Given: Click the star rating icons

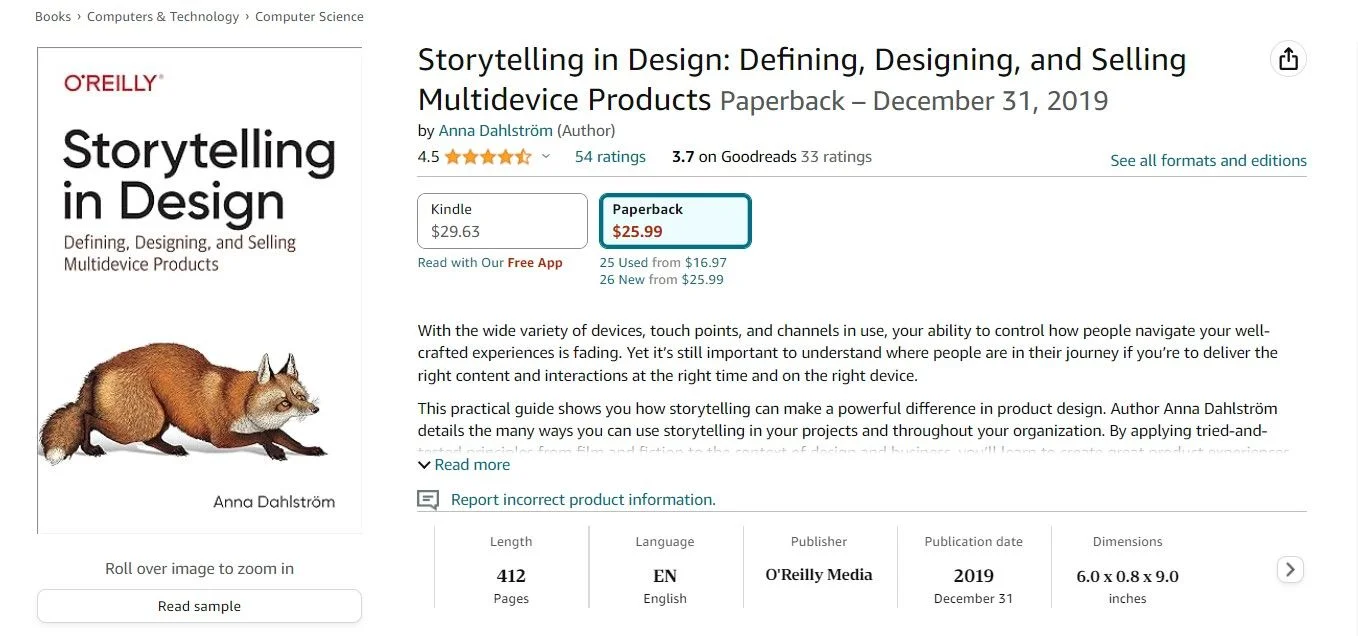Looking at the screenshot, I should pos(487,157).
